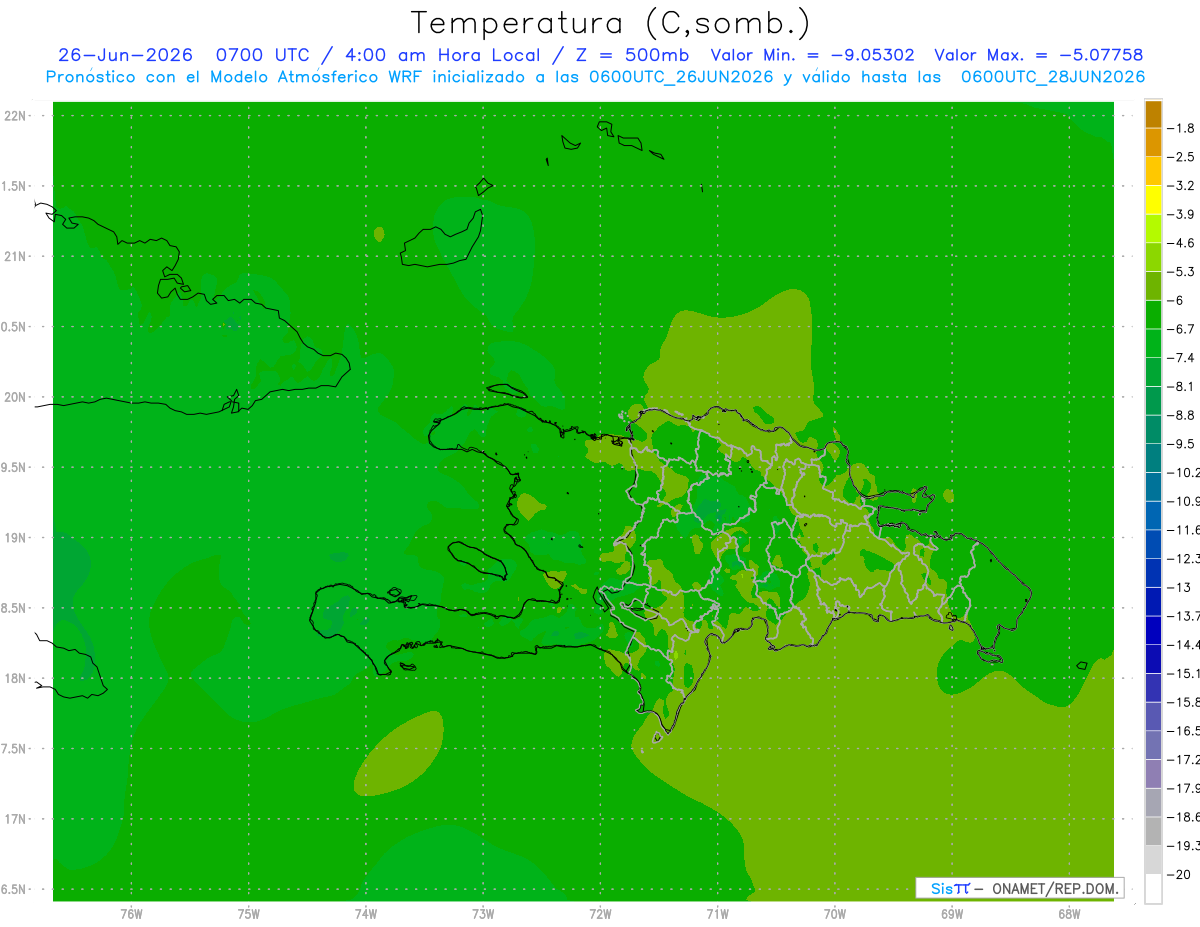Select the white legend swatch below -20

[1153, 889]
